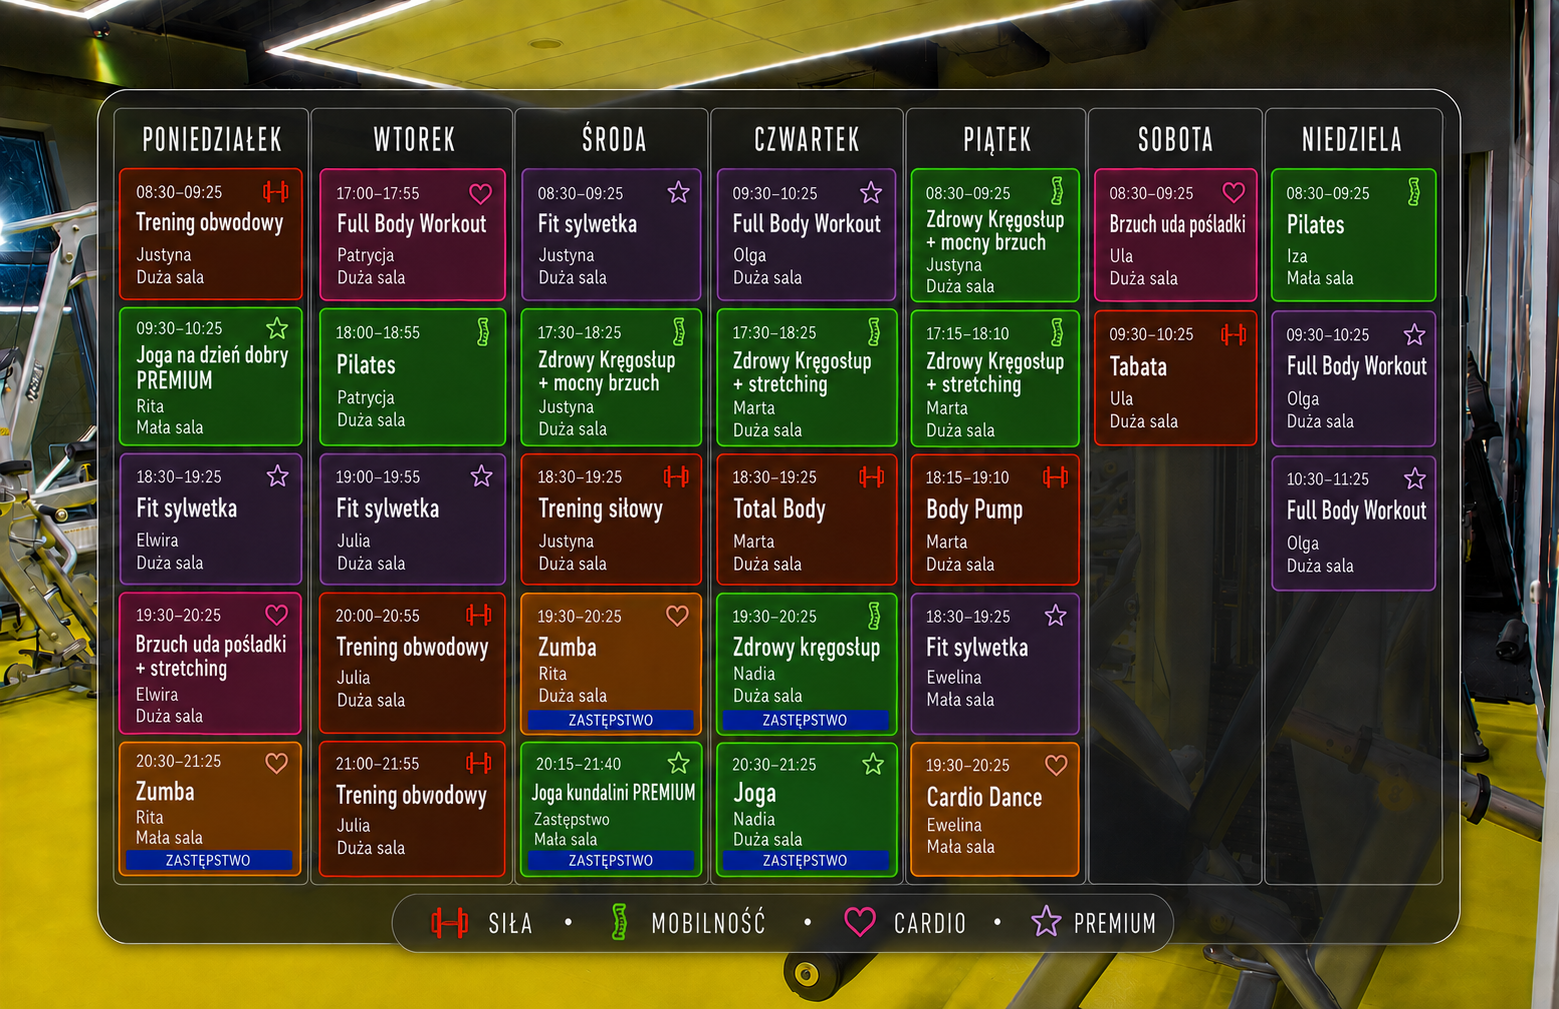Click the heart icon on Wednesday's Zumba card
Screen dimensions: 1559x1009
pyautogui.click(x=677, y=616)
